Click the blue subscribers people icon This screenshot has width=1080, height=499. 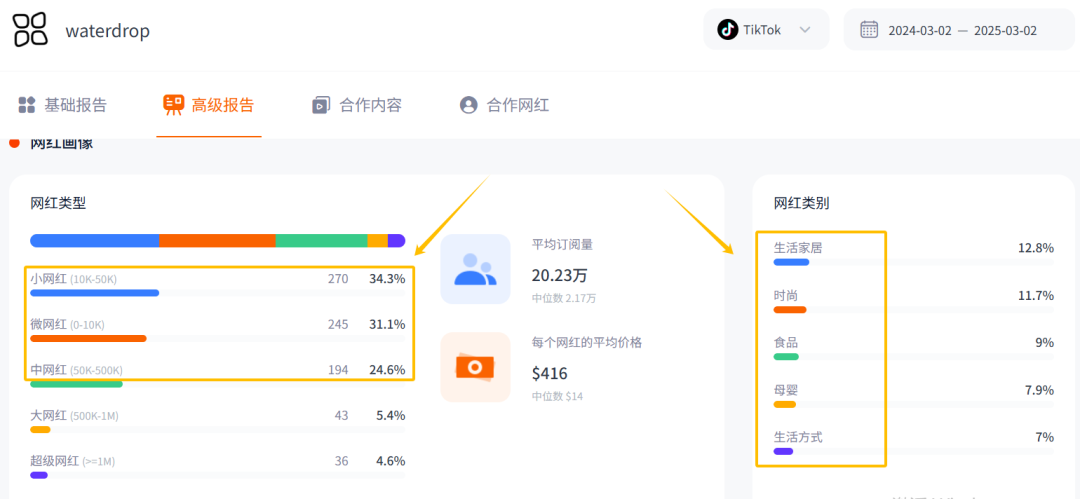(475, 269)
